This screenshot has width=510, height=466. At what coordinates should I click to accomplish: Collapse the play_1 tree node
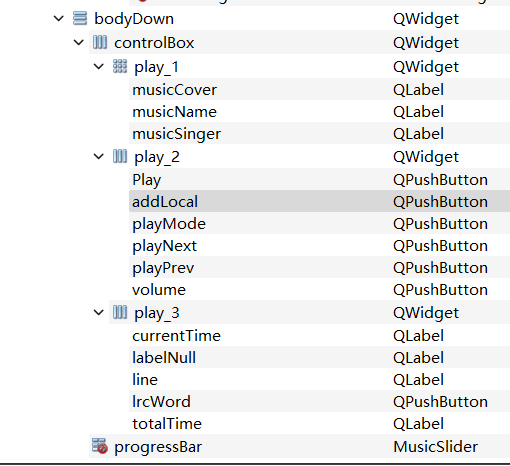click(99, 66)
